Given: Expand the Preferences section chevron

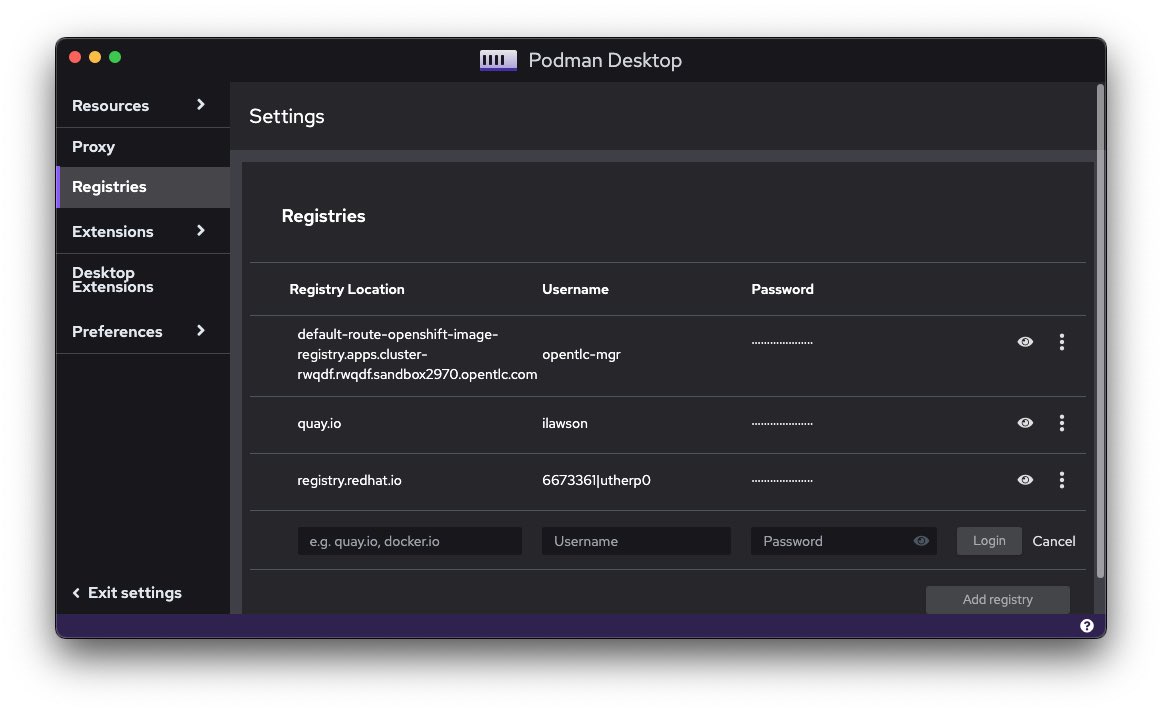Looking at the screenshot, I should pos(201,331).
